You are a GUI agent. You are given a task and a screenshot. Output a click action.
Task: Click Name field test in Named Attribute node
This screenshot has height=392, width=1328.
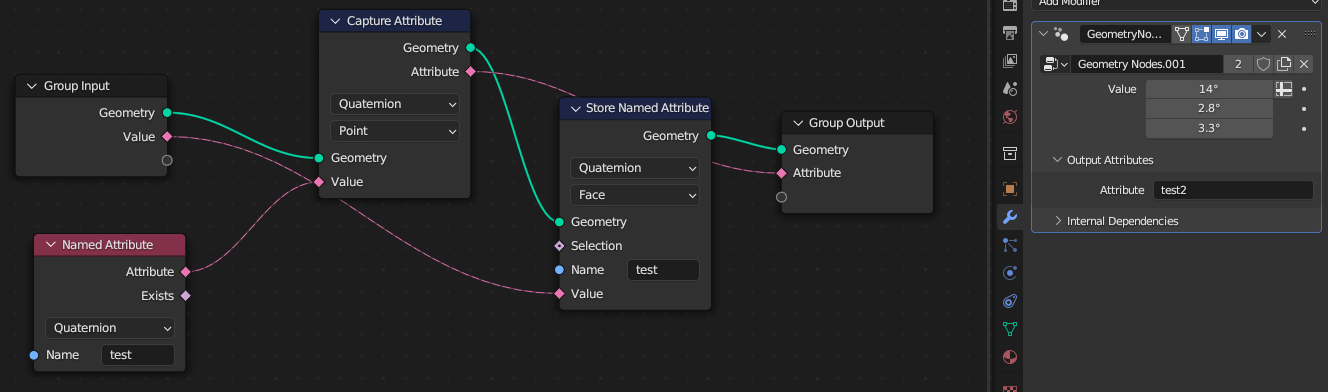point(138,355)
